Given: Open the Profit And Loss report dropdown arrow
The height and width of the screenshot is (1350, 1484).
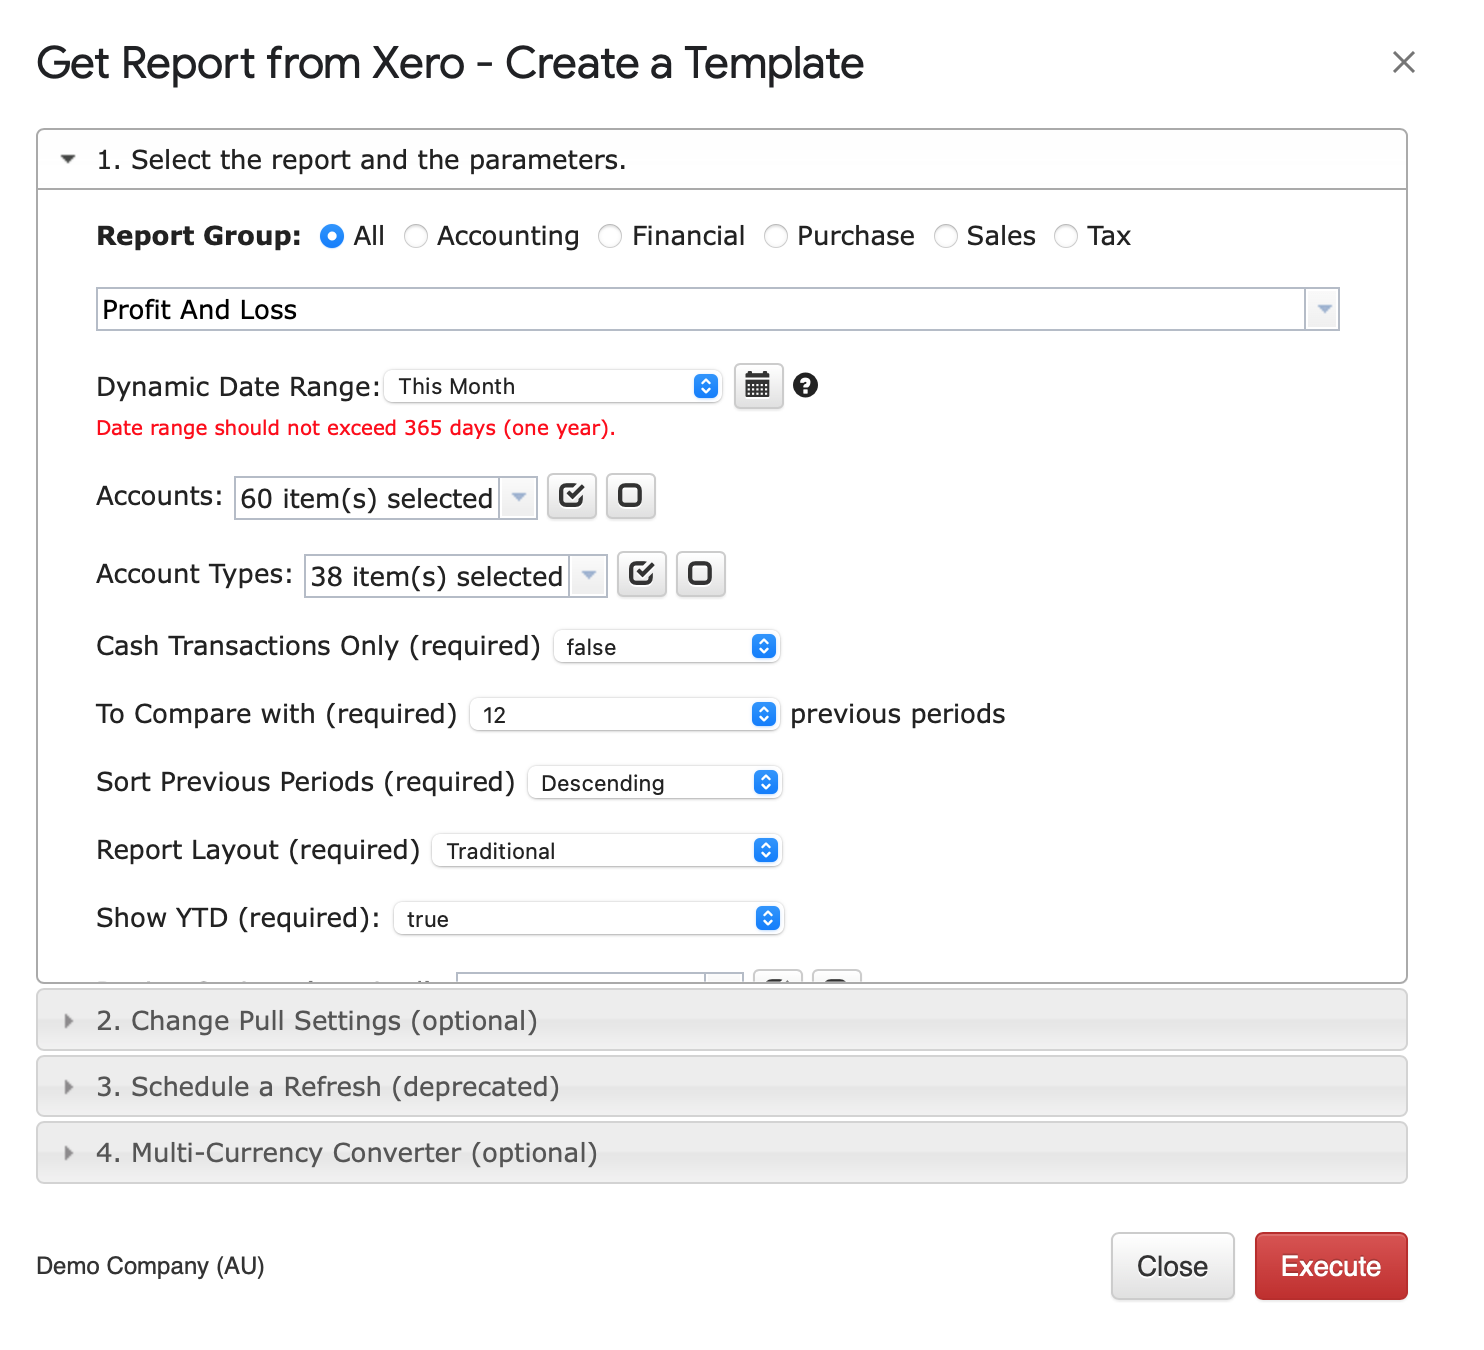Looking at the screenshot, I should coord(1322,309).
